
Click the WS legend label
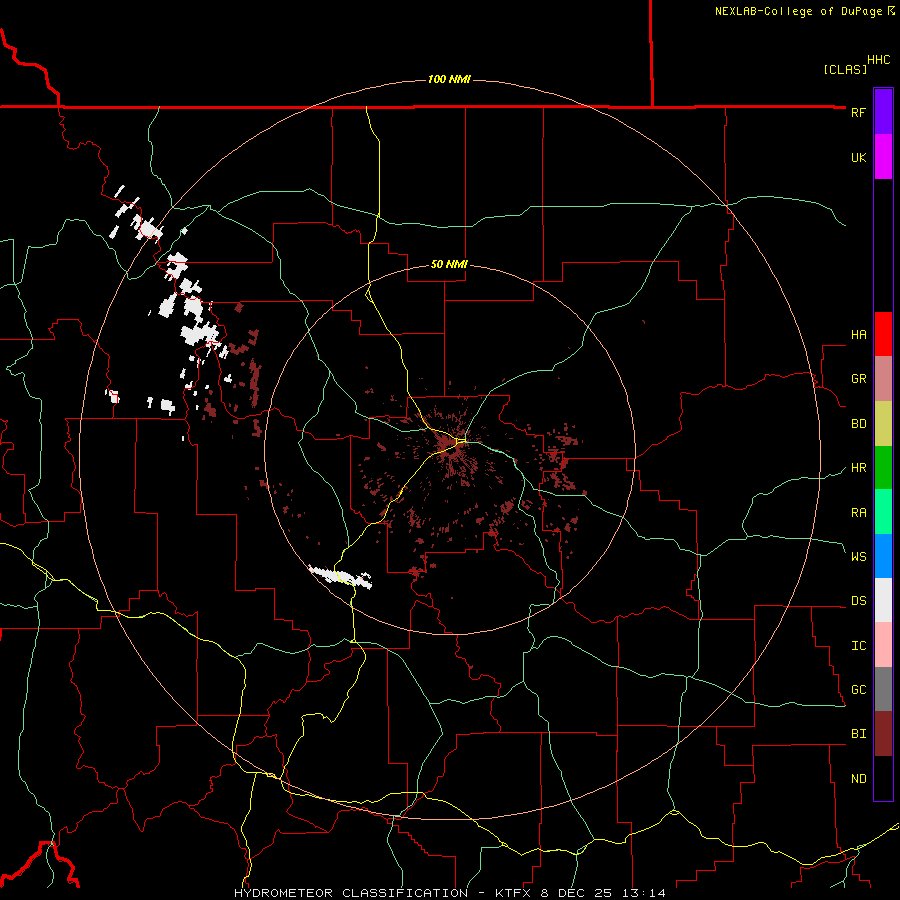point(858,557)
